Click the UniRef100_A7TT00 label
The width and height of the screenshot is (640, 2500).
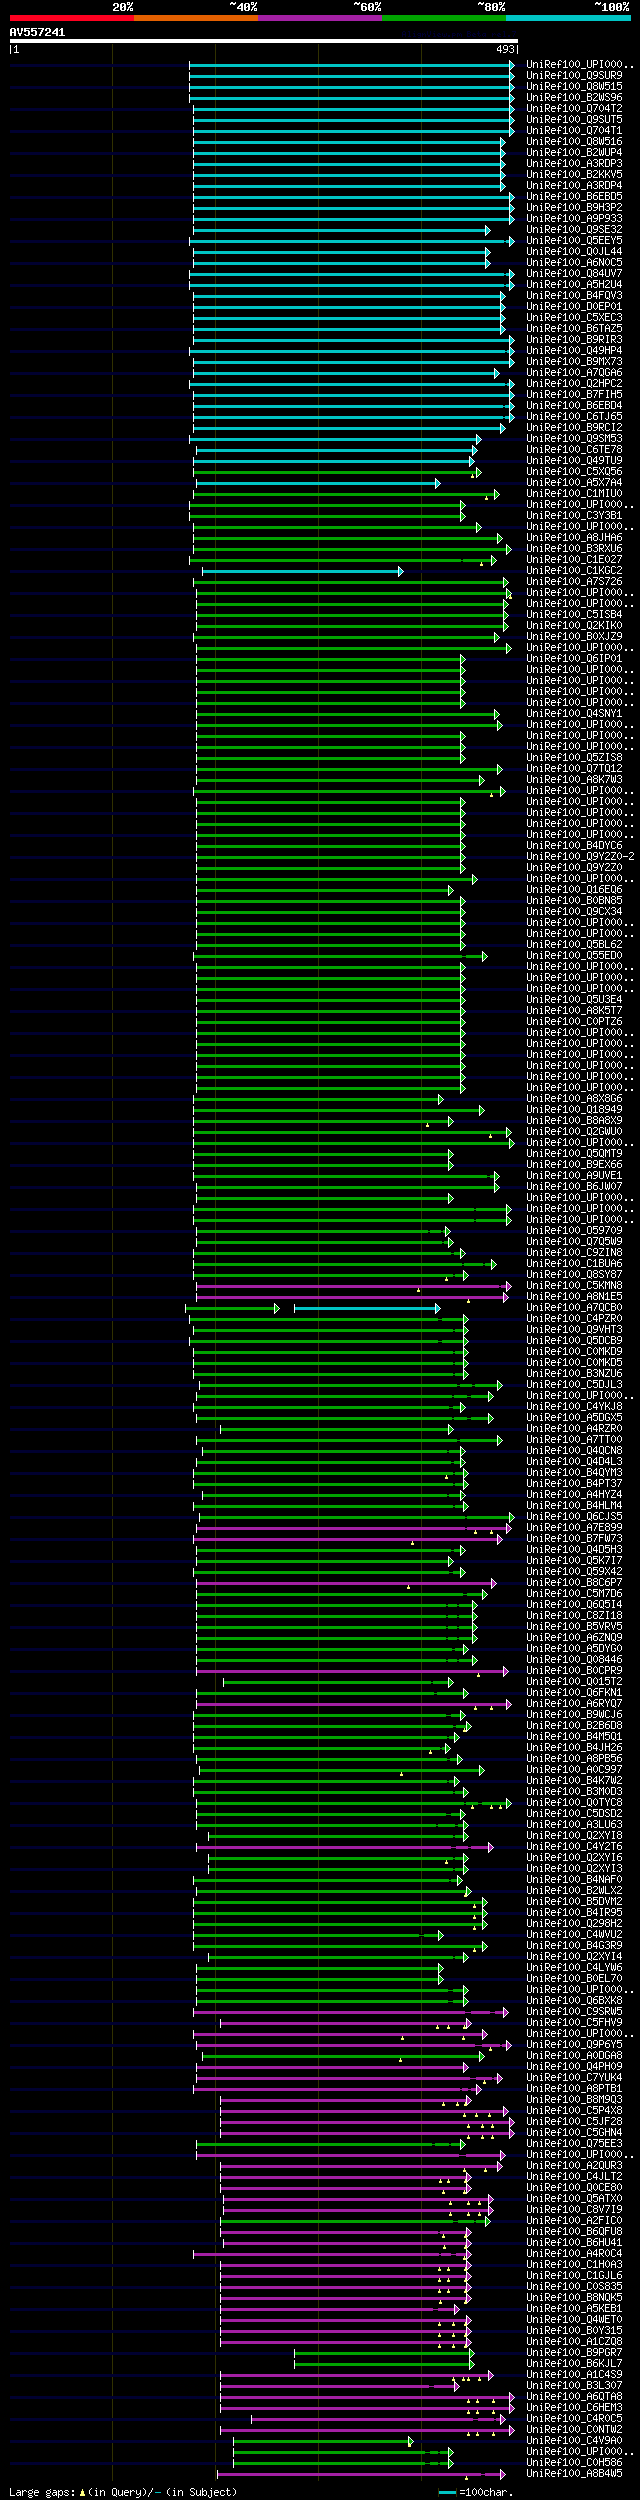(574, 1439)
